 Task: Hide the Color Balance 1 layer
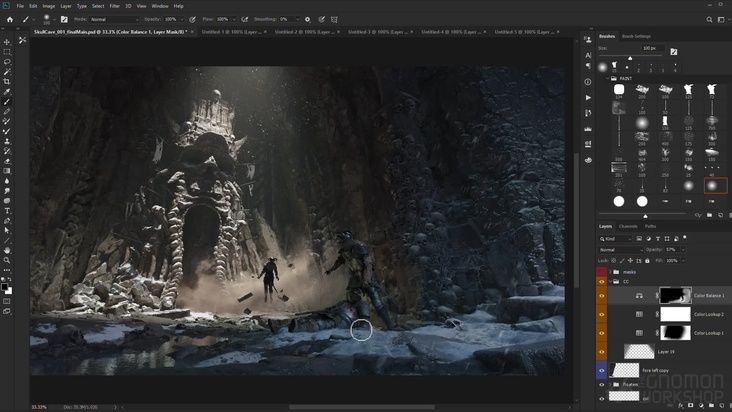tap(601, 296)
